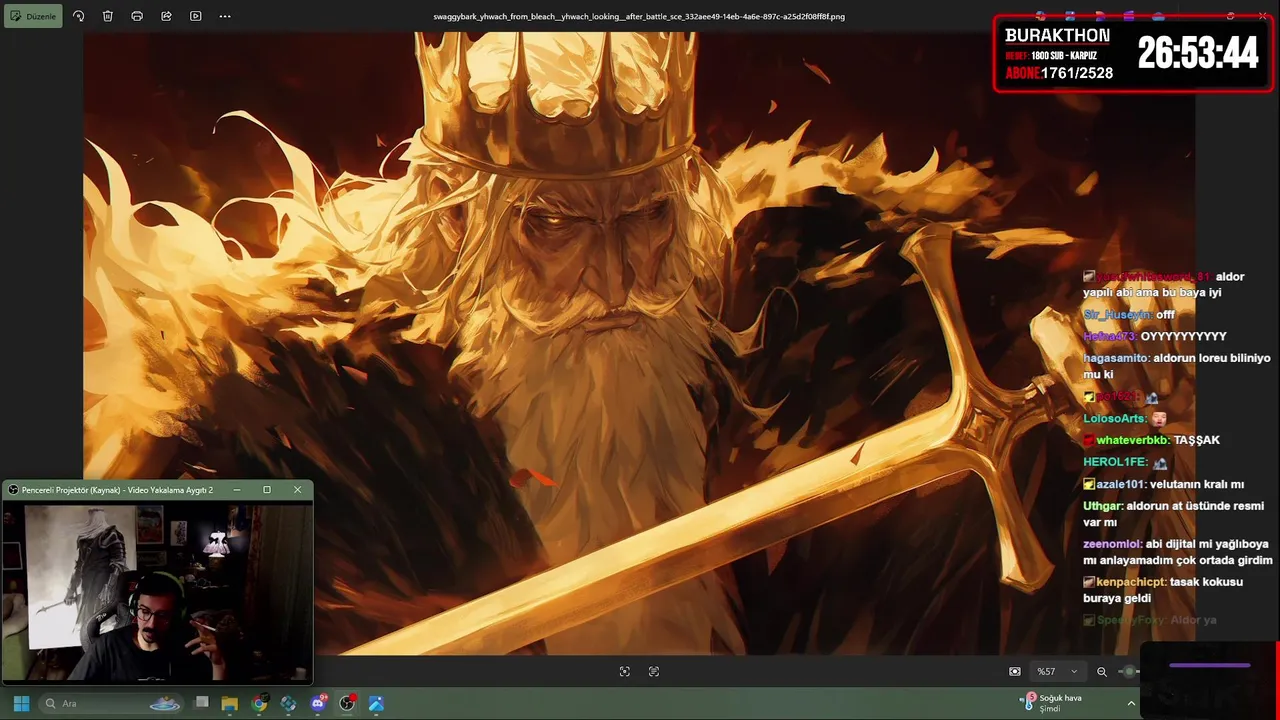Open the three-dots more options menu
The image size is (1280, 720).
tap(225, 16)
